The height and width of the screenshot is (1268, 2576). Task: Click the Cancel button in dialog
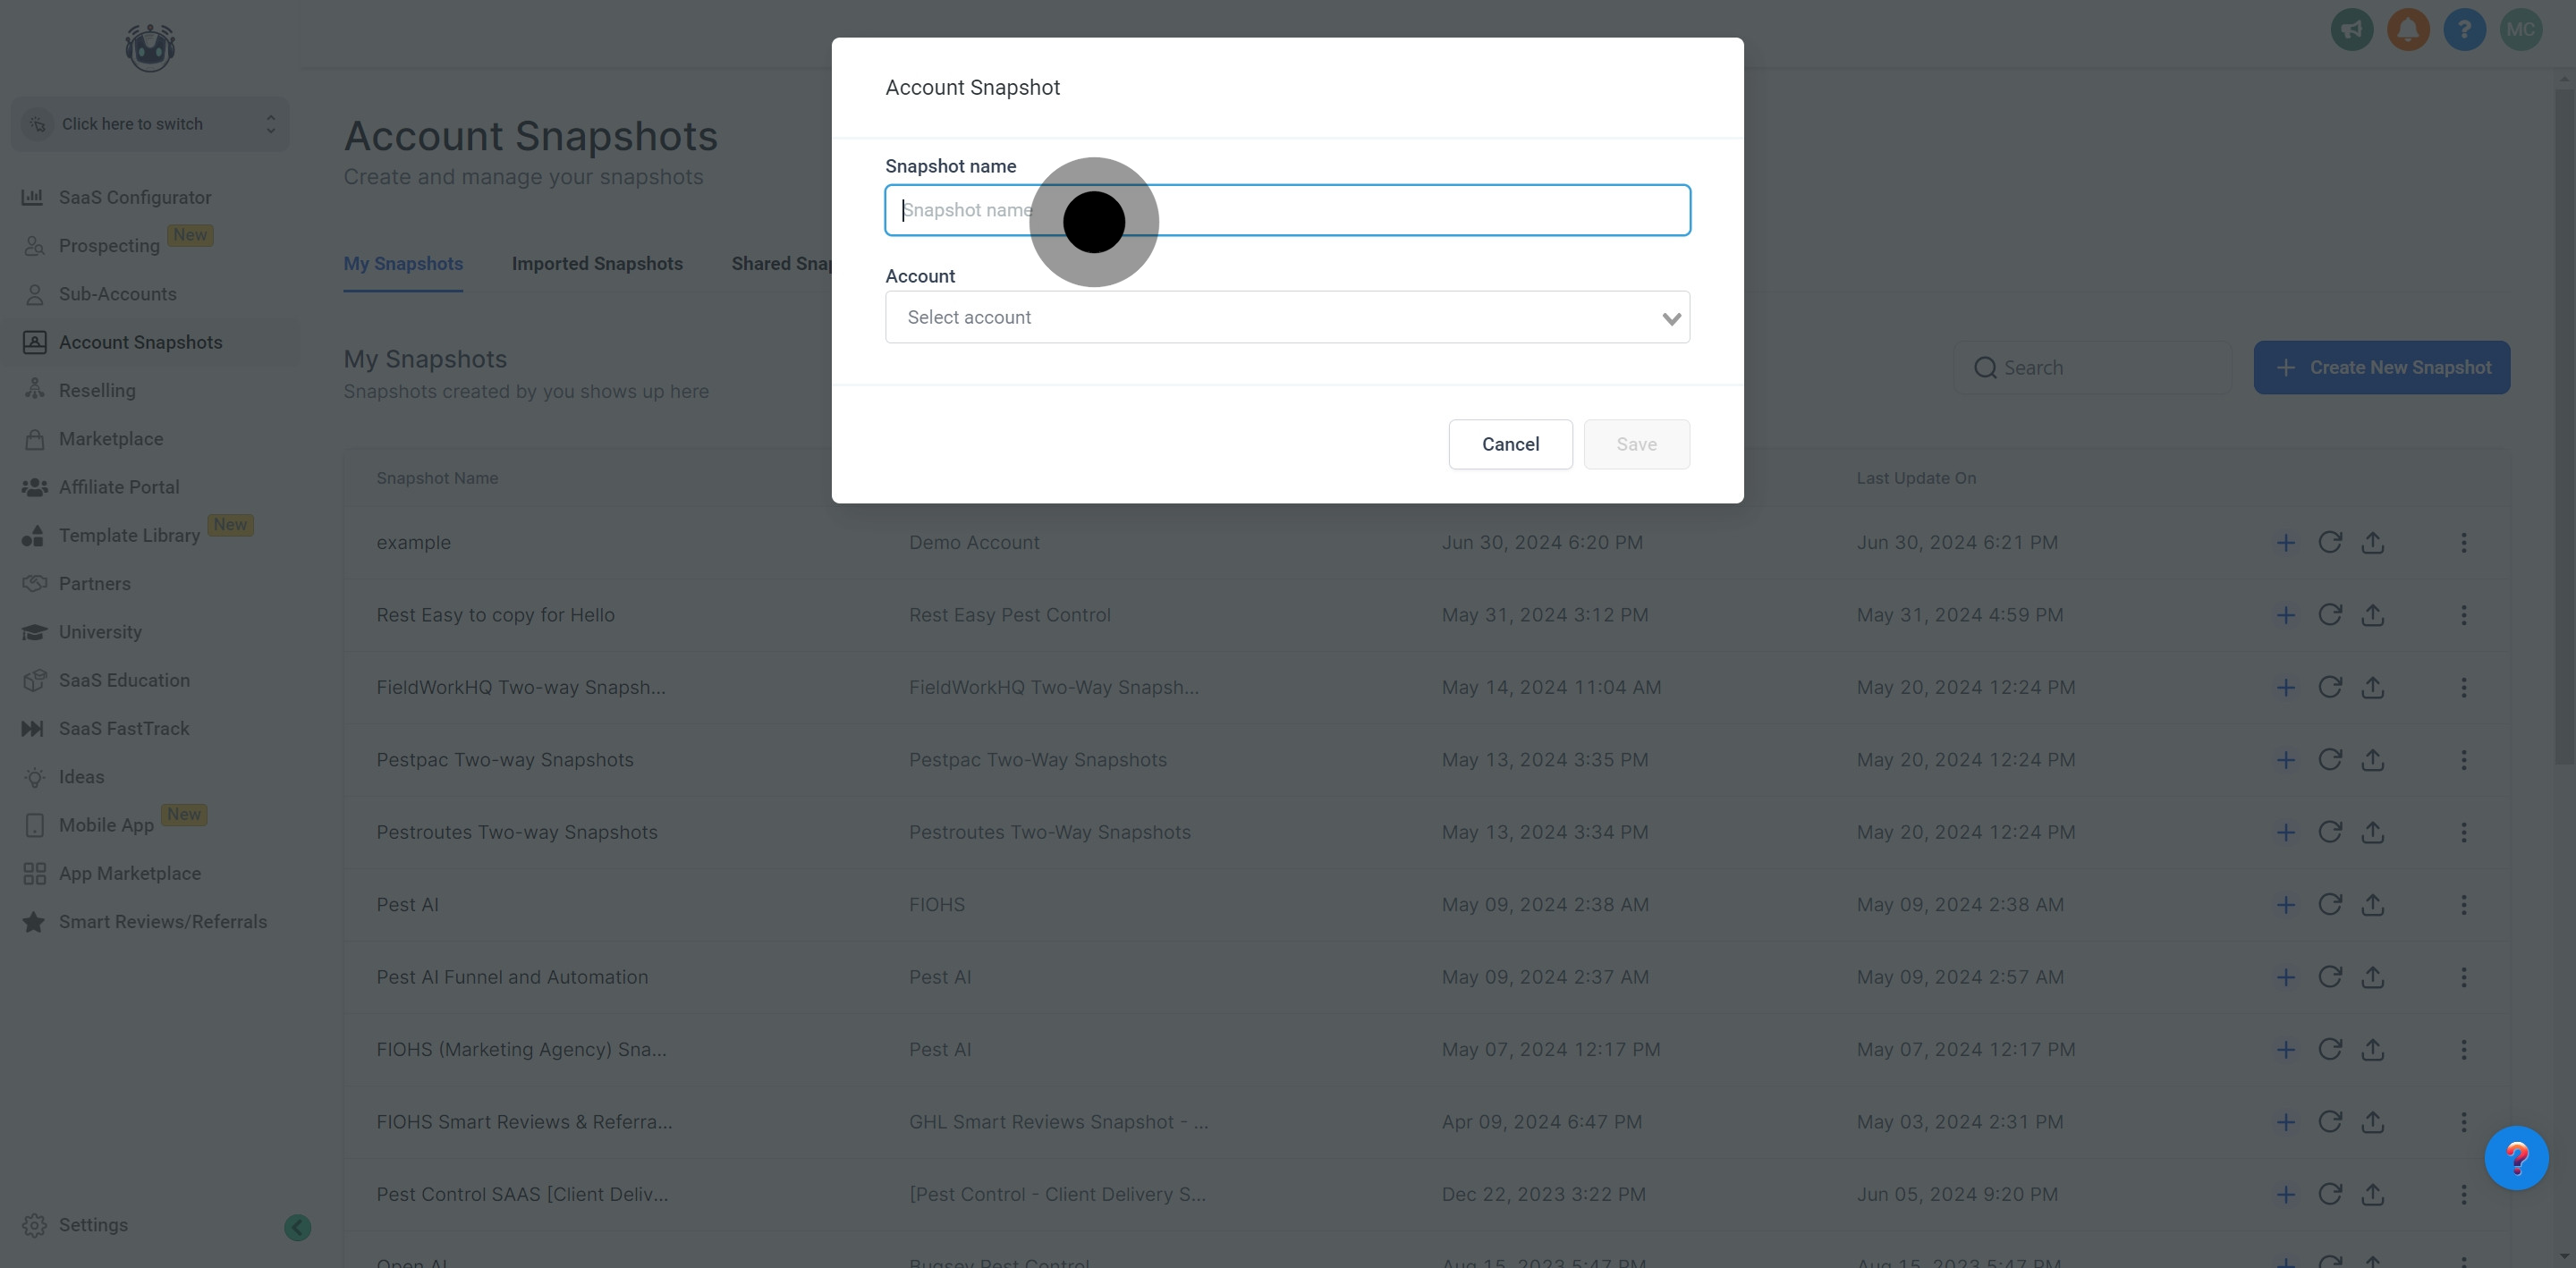click(x=1510, y=444)
